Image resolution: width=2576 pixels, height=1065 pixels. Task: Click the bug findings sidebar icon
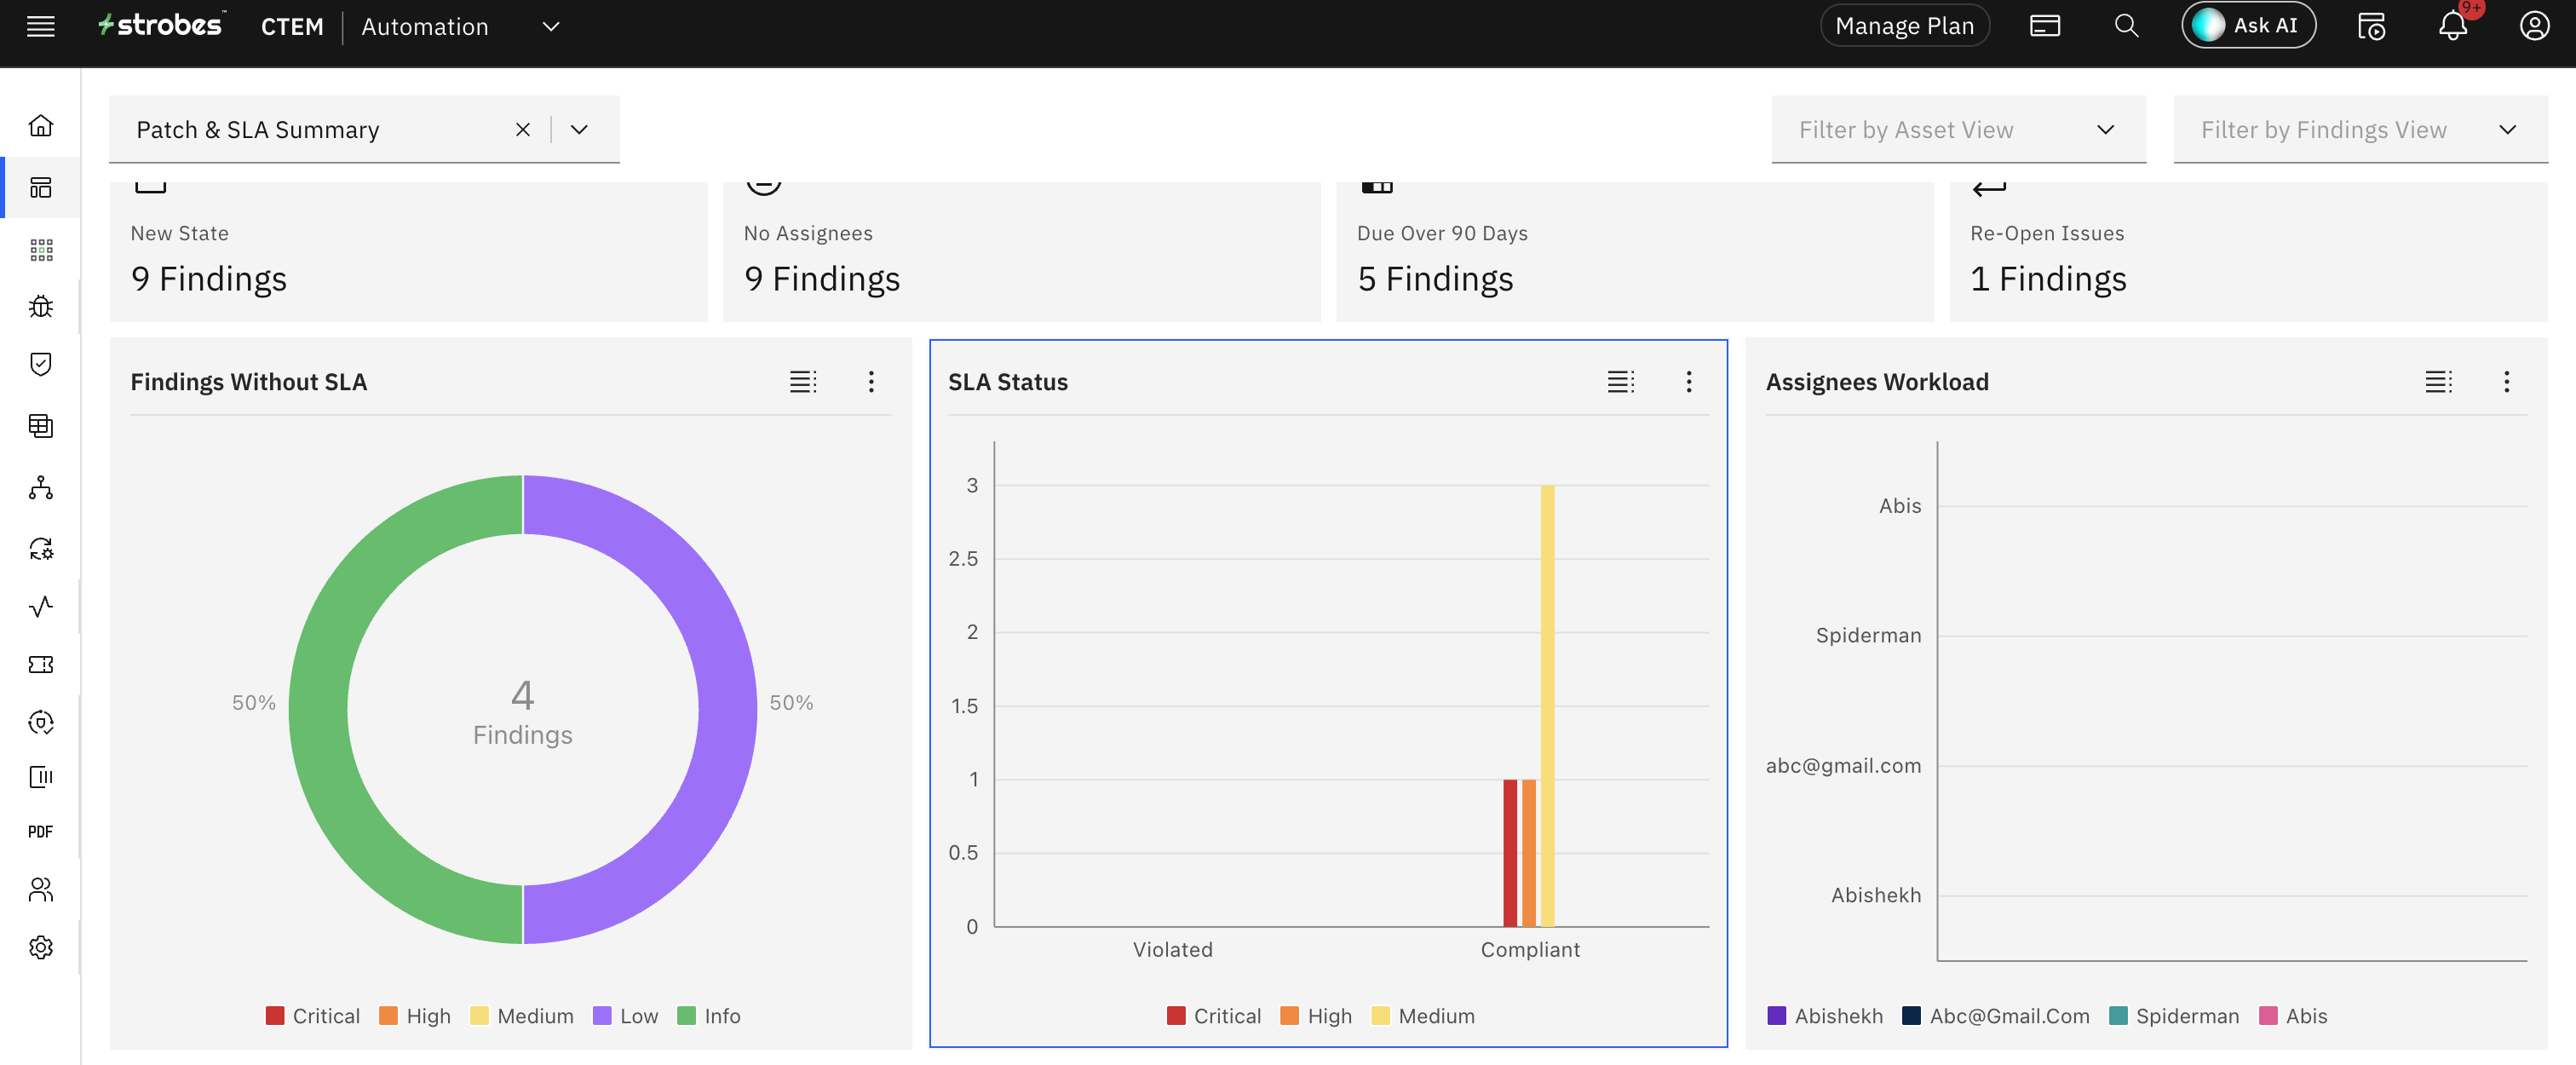click(x=40, y=307)
